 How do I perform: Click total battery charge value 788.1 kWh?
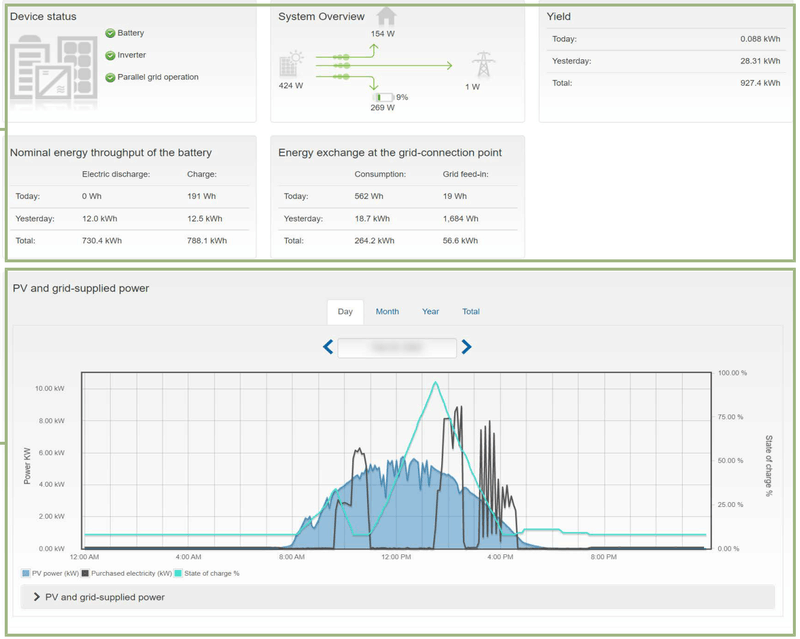pos(207,240)
